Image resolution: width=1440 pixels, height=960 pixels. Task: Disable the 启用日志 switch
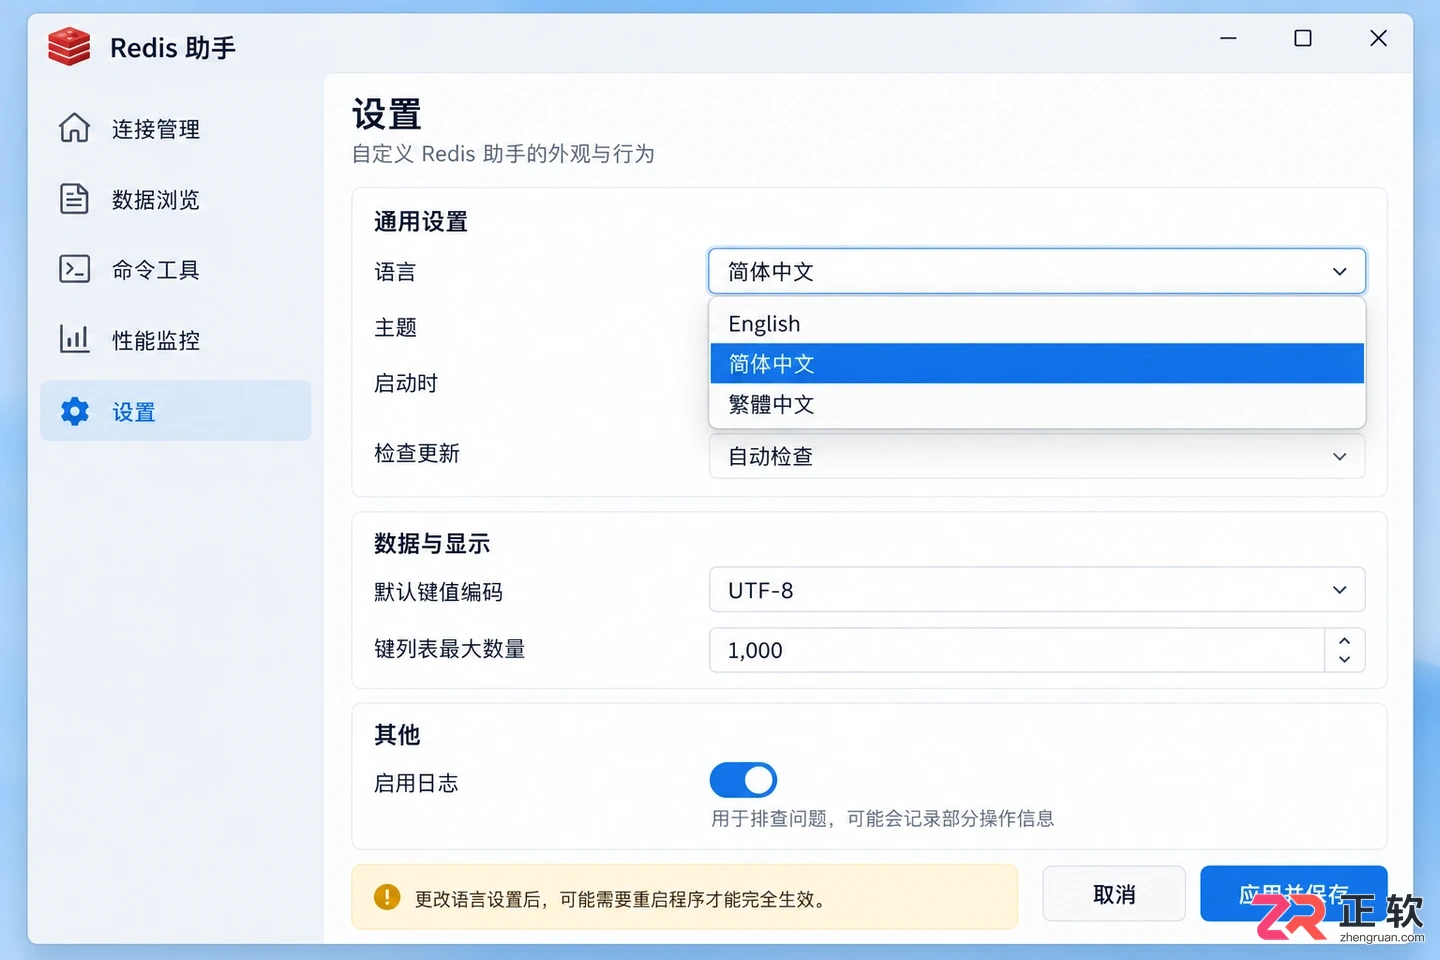[x=743, y=780]
